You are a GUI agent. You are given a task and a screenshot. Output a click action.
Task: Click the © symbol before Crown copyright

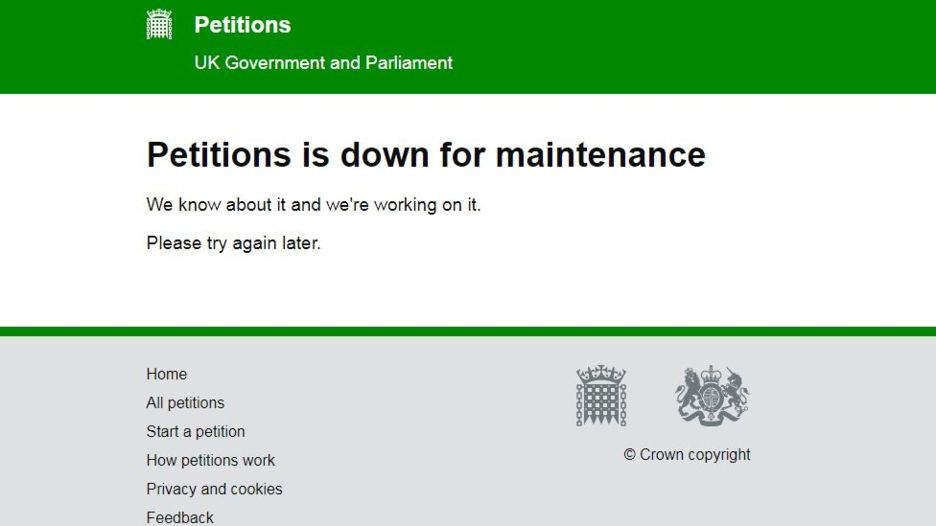629,455
